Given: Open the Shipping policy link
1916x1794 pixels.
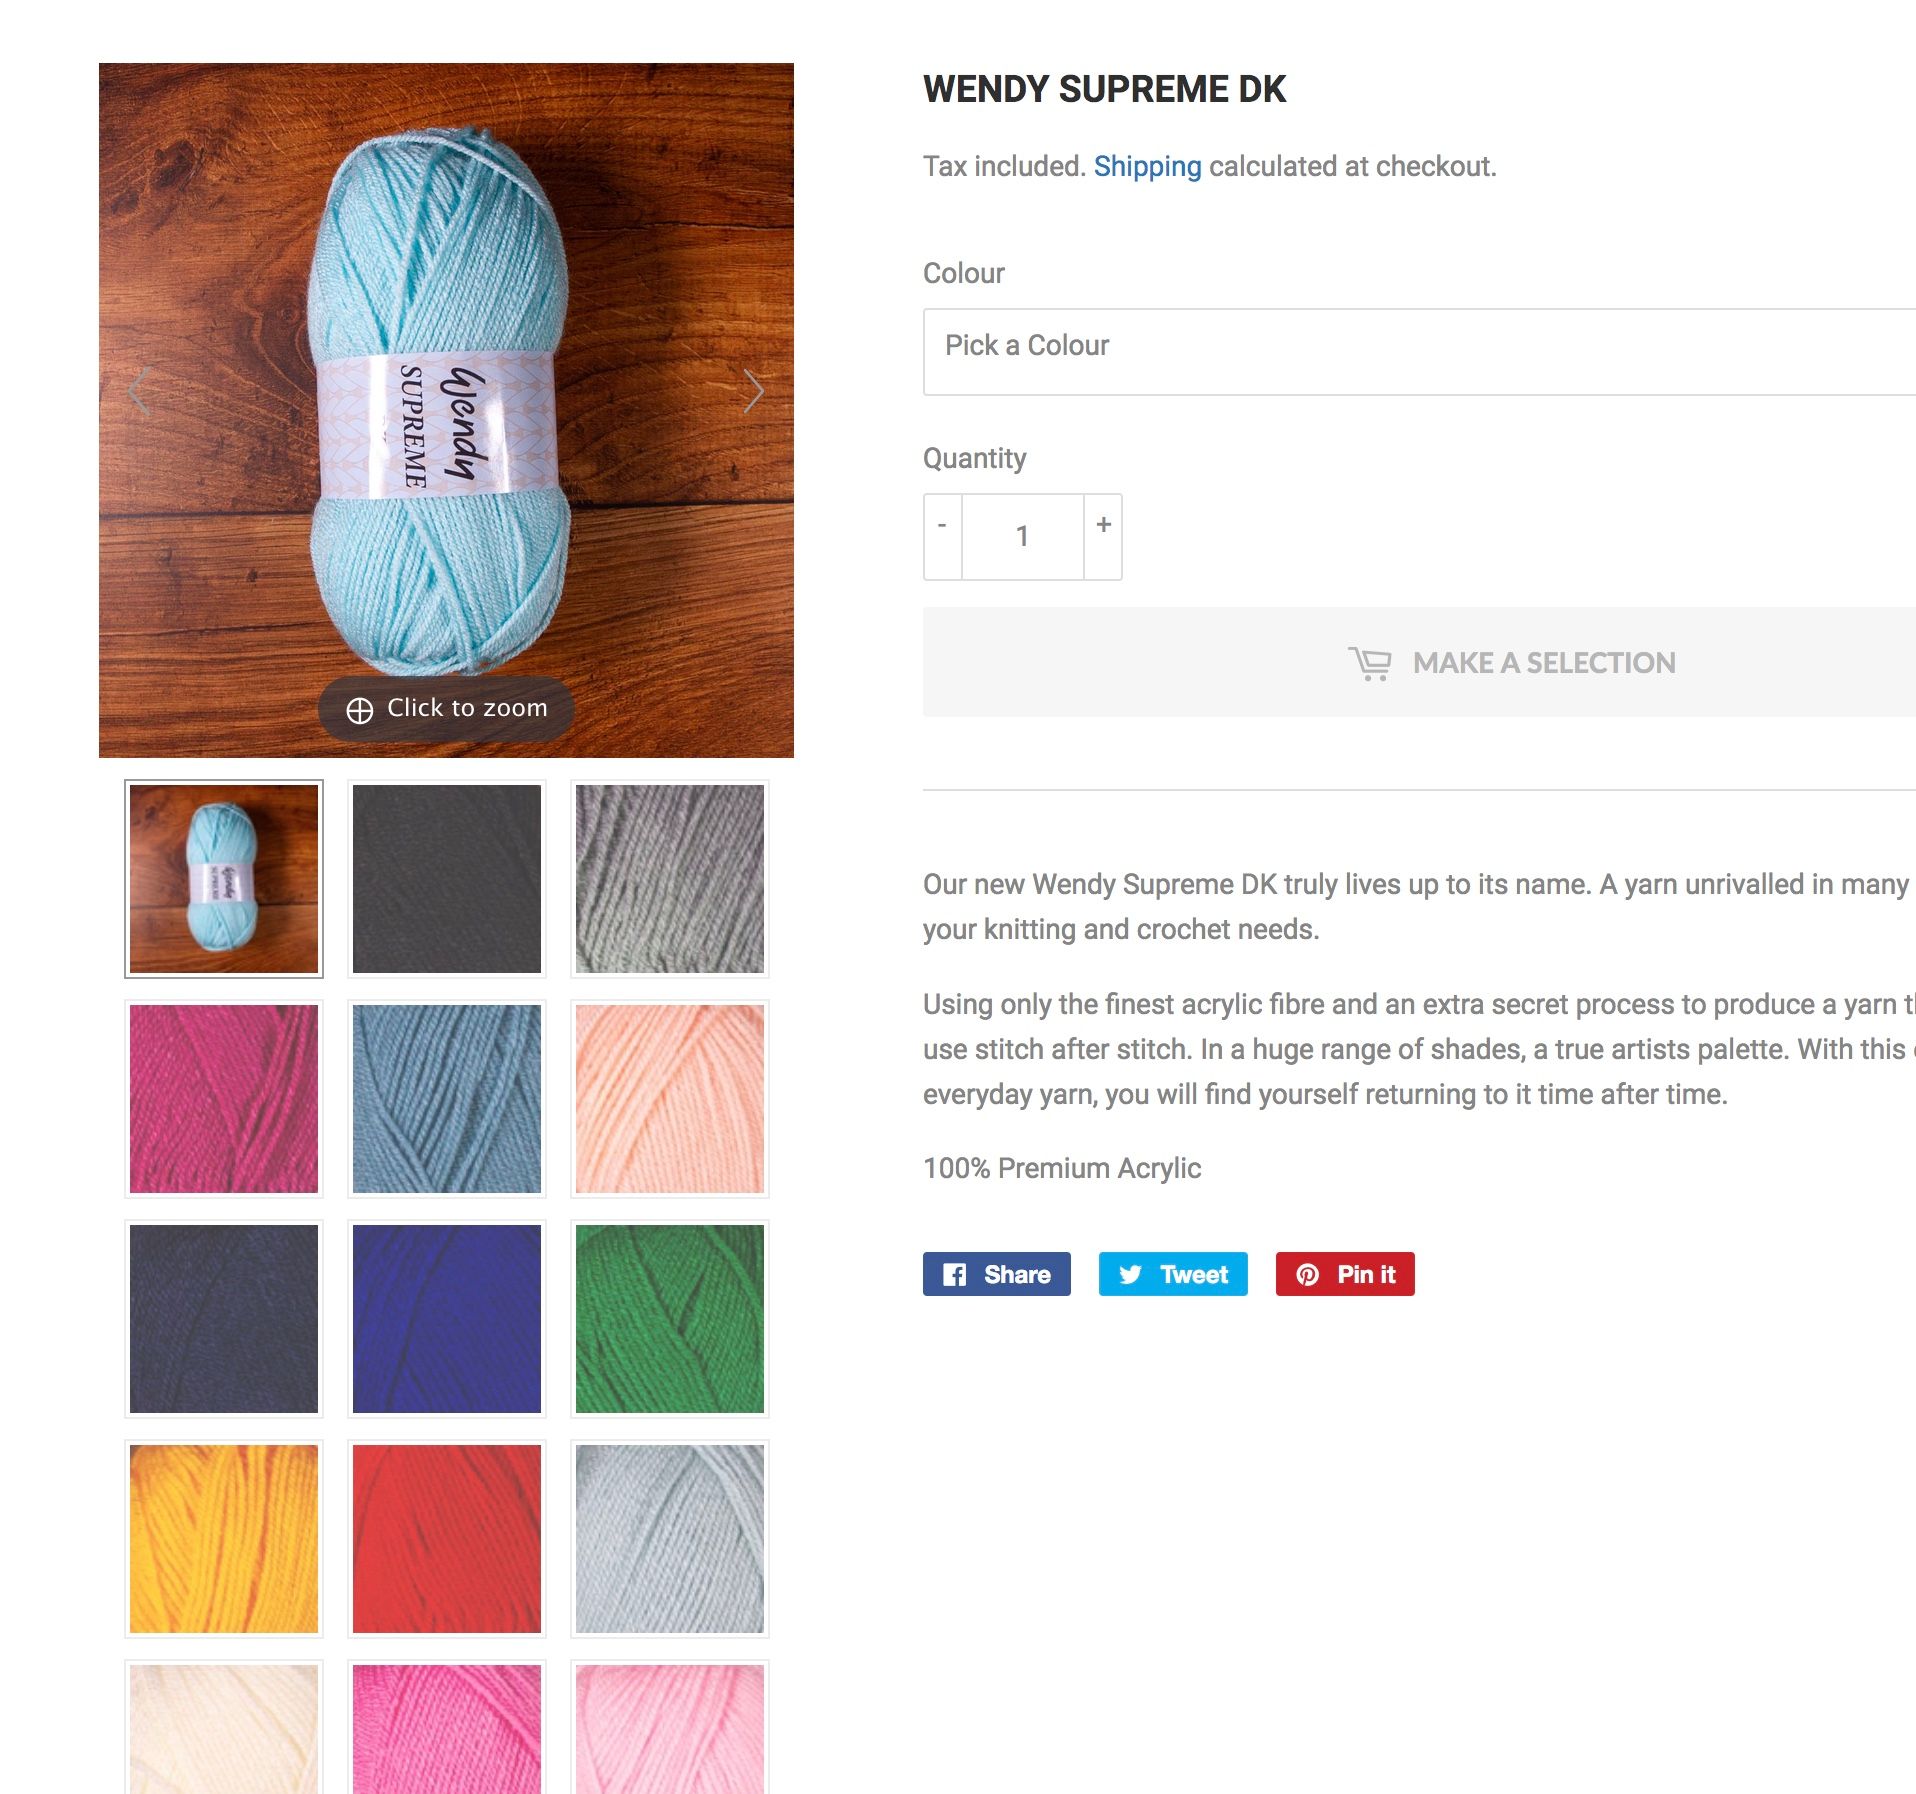Looking at the screenshot, I should point(1147,166).
